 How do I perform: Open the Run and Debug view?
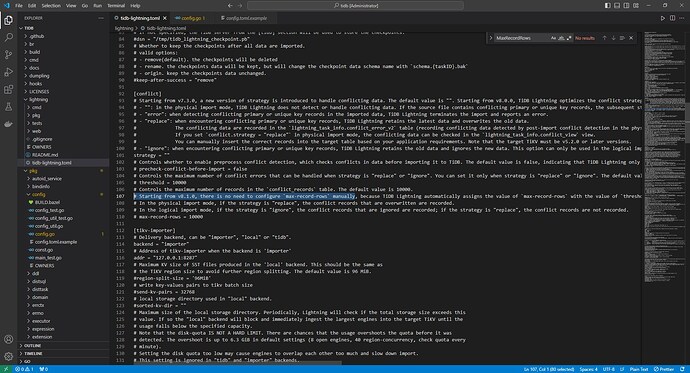[x=8, y=72]
